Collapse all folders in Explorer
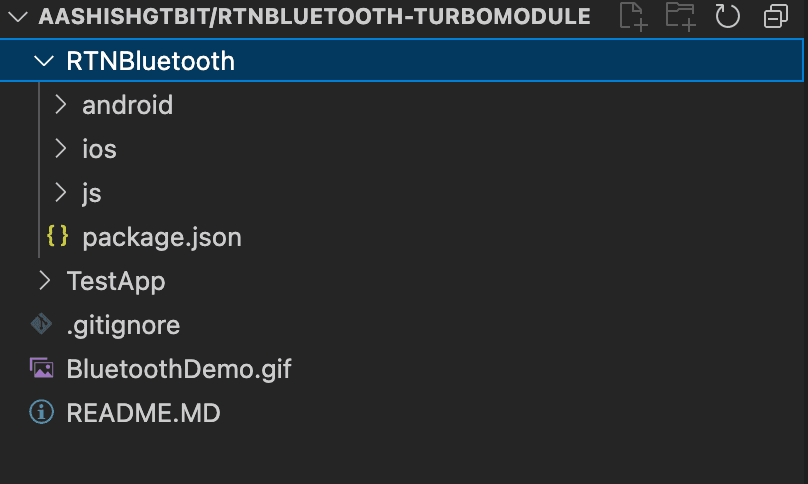Image resolution: width=808 pixels, height=484 pixels. 776,16
